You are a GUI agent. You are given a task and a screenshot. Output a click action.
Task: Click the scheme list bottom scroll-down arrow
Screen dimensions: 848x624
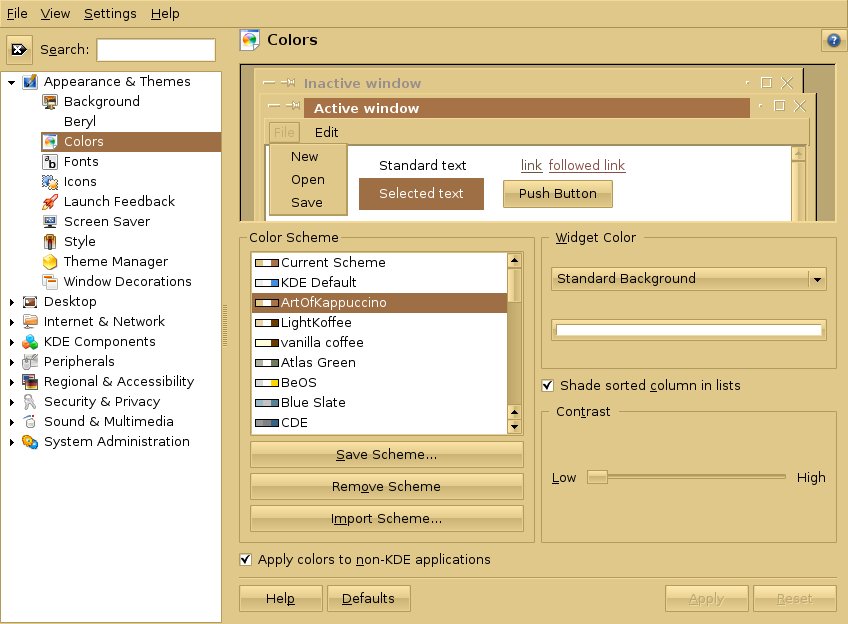(514, 427)
